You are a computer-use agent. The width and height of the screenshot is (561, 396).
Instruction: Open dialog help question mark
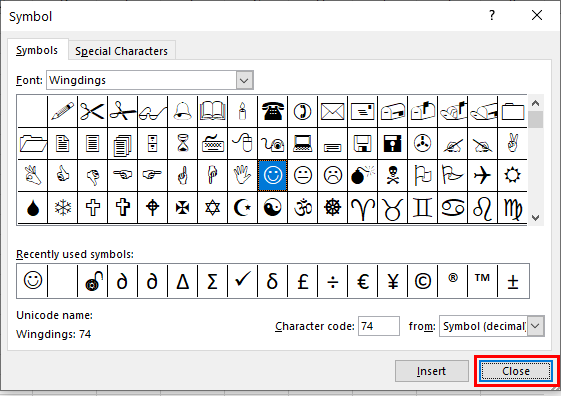click(492, 15)
